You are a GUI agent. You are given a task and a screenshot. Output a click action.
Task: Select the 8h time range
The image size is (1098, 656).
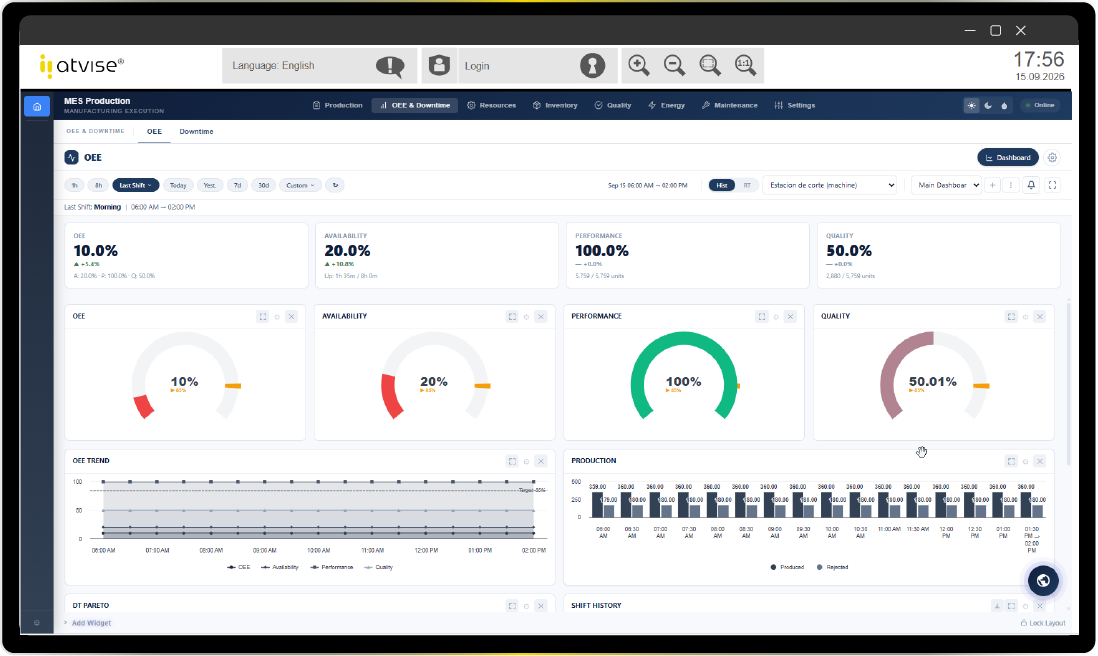point(98,186)
